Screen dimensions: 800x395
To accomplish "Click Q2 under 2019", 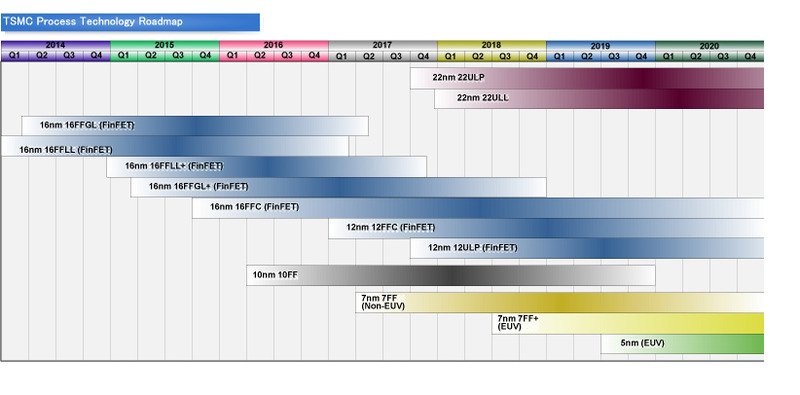I will coord(587,56).
